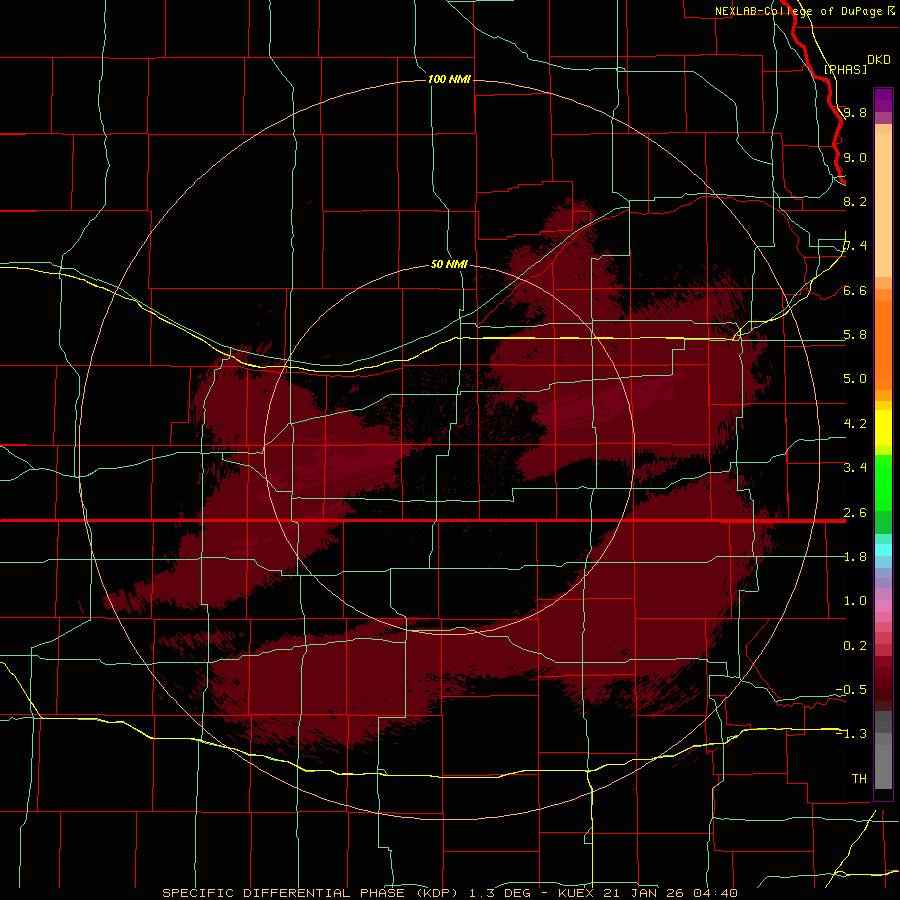The height and width of the screenshot is (900, 900).
Task: Click the TH label on the legend
Action: [859, 778]
